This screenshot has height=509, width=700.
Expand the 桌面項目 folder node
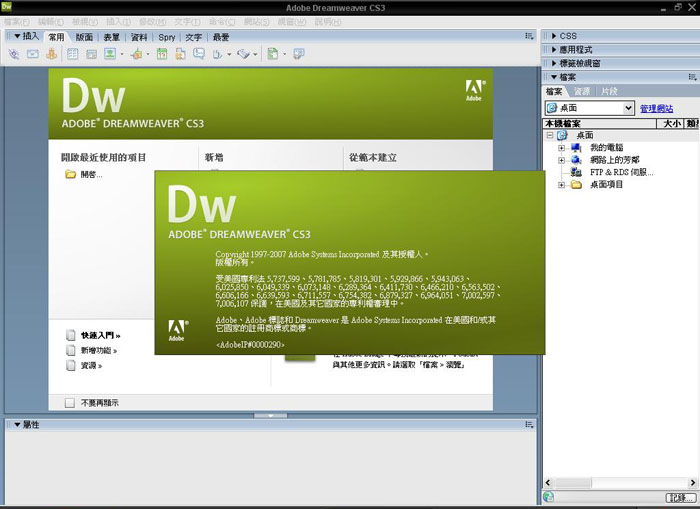click(562, 184)
